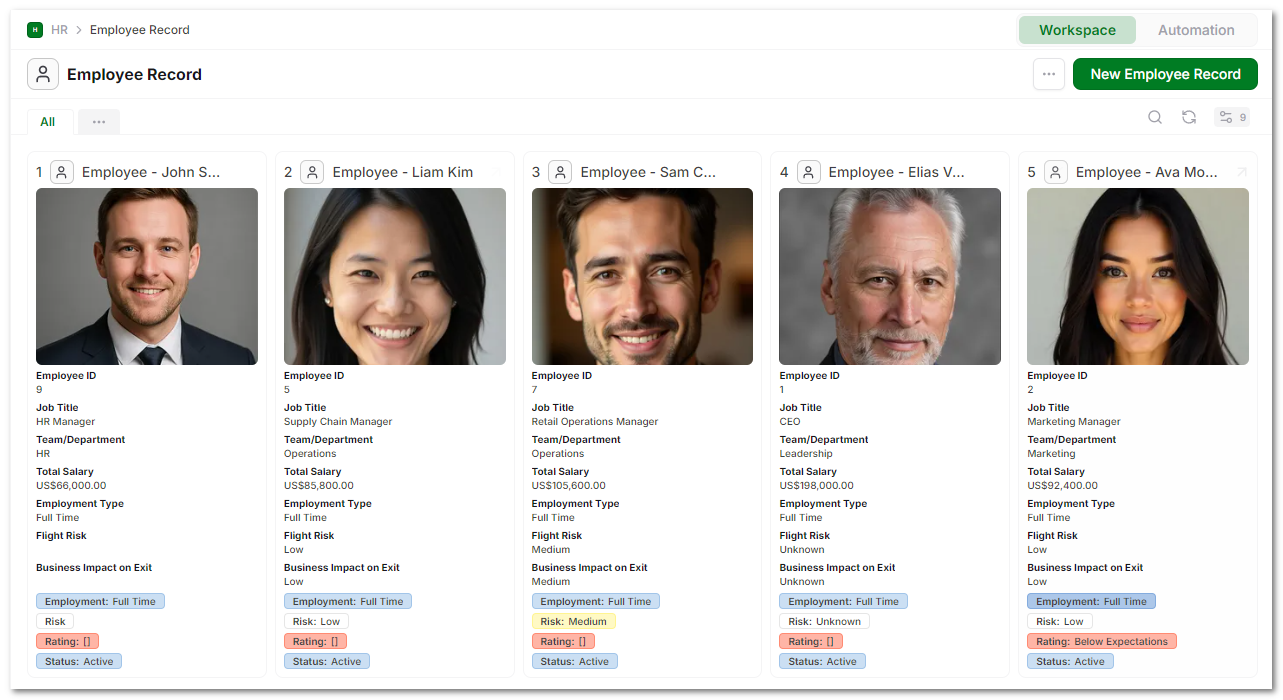Click the person icon on Liam Kim card
The image size is (1283, 700).
pyautogui.click(x=312, y=172)
